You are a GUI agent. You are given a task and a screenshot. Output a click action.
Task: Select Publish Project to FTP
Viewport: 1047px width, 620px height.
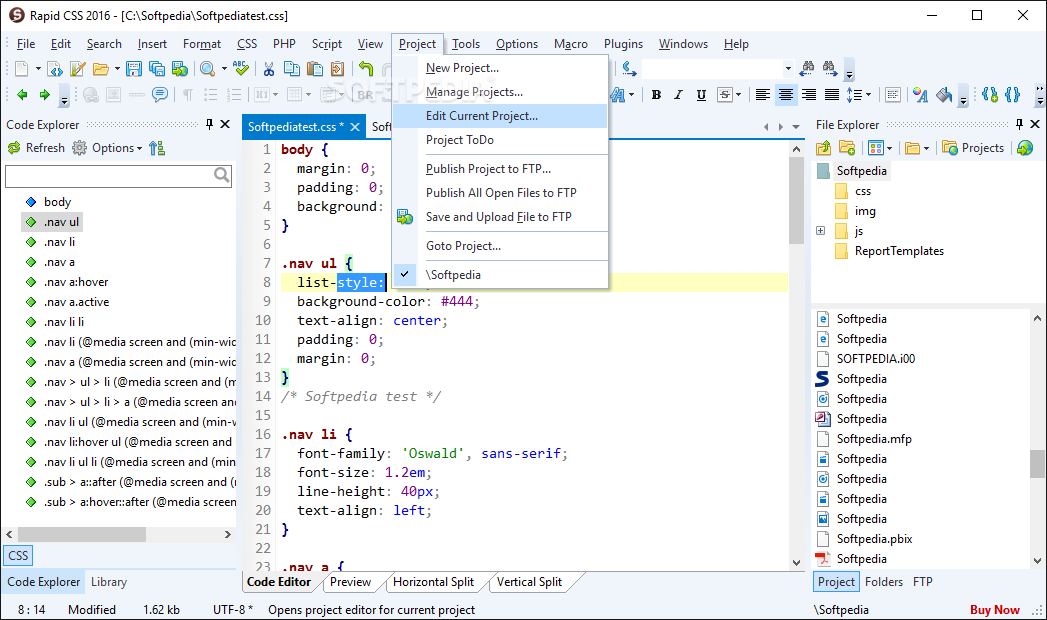coord(500,169)
